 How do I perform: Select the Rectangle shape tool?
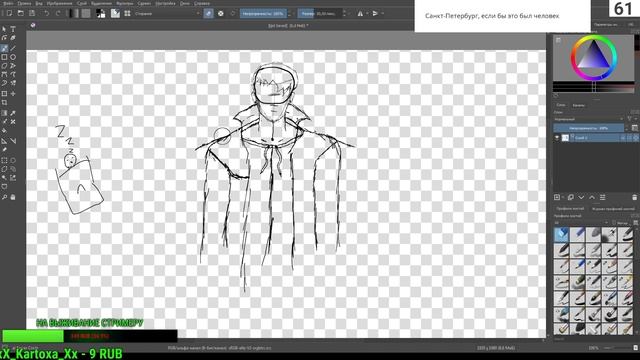[4, 57]
